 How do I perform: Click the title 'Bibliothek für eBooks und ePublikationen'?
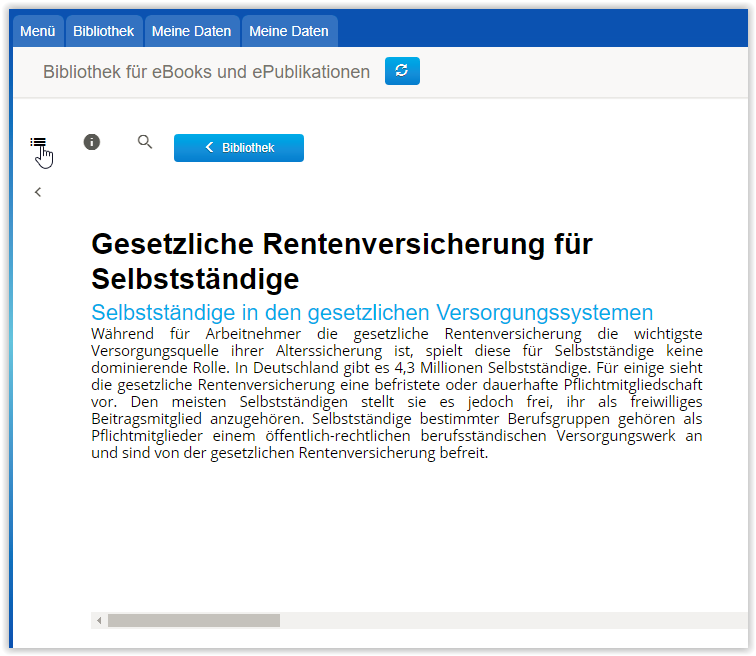point(206,72)
